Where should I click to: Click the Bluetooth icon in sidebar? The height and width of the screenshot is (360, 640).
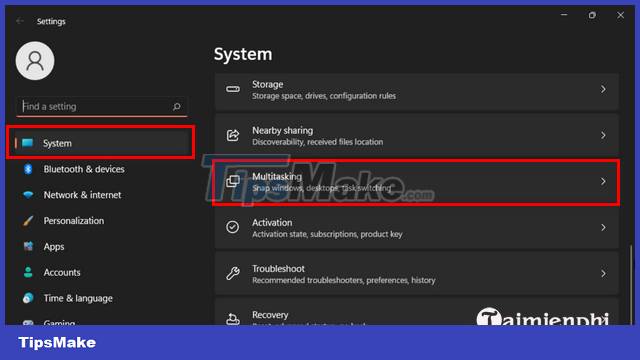pyautogui.click(x=28, y=169)
